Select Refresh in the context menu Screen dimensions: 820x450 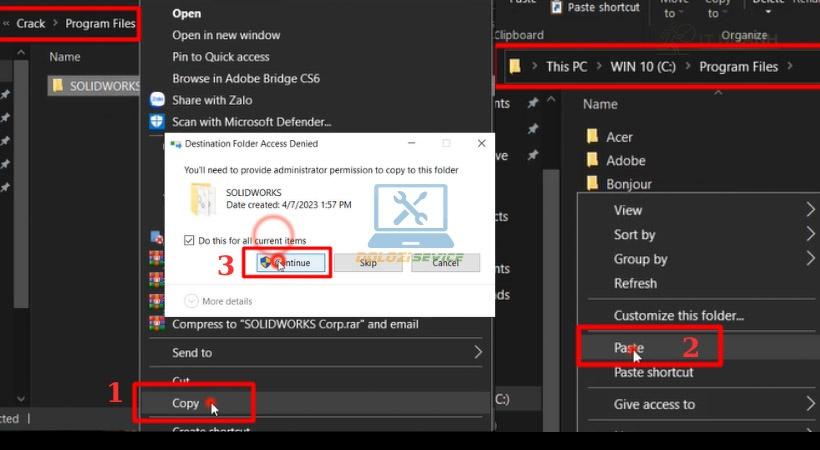click(x=636, y=283)
